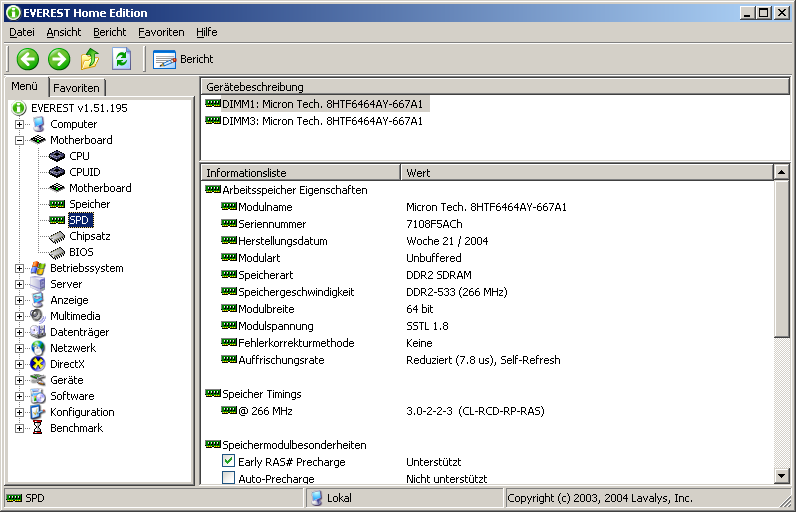The width and height of the screenshot is (796, 512).
Task: Click scrollbar up arrow in info list
Action: (x=781, y=173)
